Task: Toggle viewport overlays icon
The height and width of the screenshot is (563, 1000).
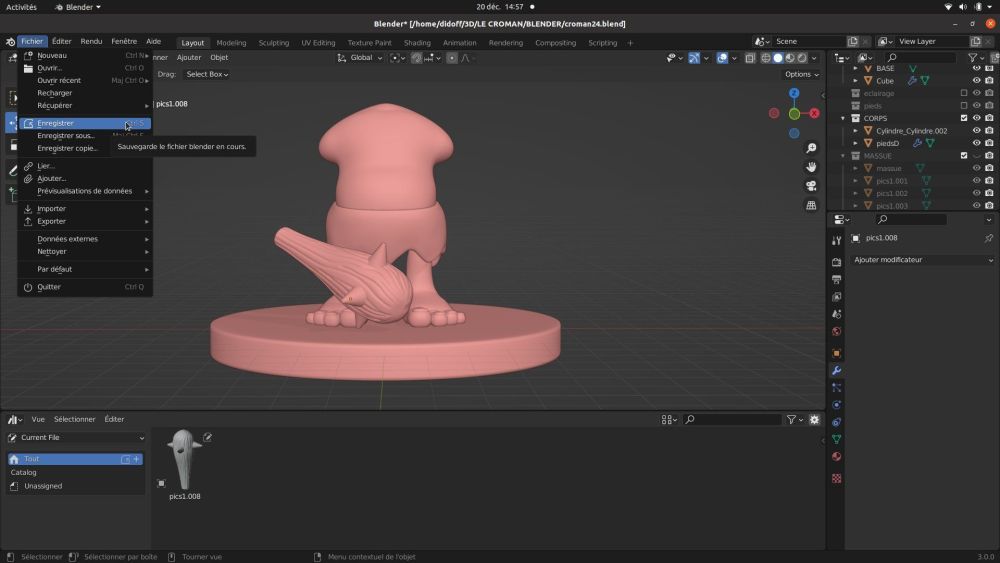Action: point(722,58)
